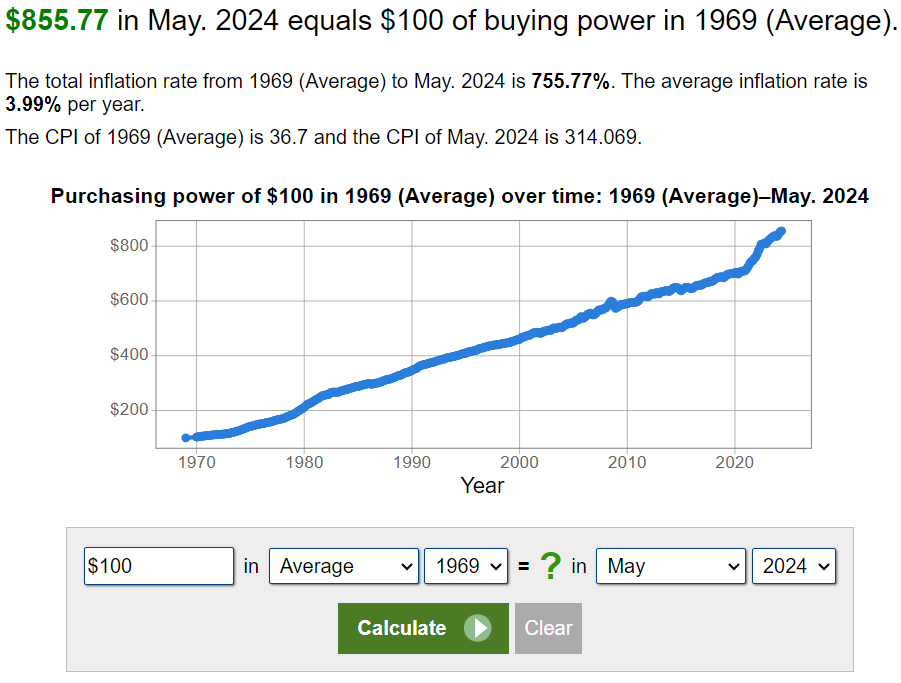Click the 1980 x-axis tick label
Image resolution: width=901 pixels, height=683 pixels.
point(304,462)
